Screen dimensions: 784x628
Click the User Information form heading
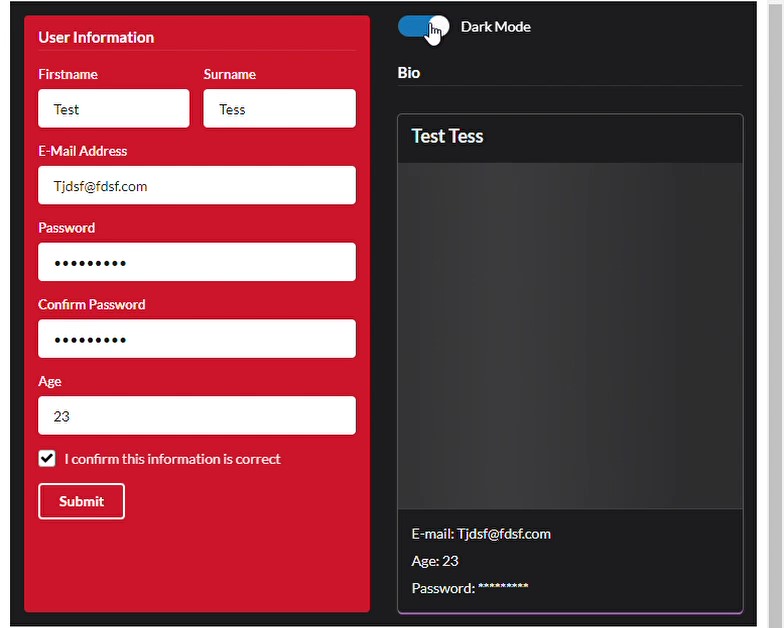(96, 38)
